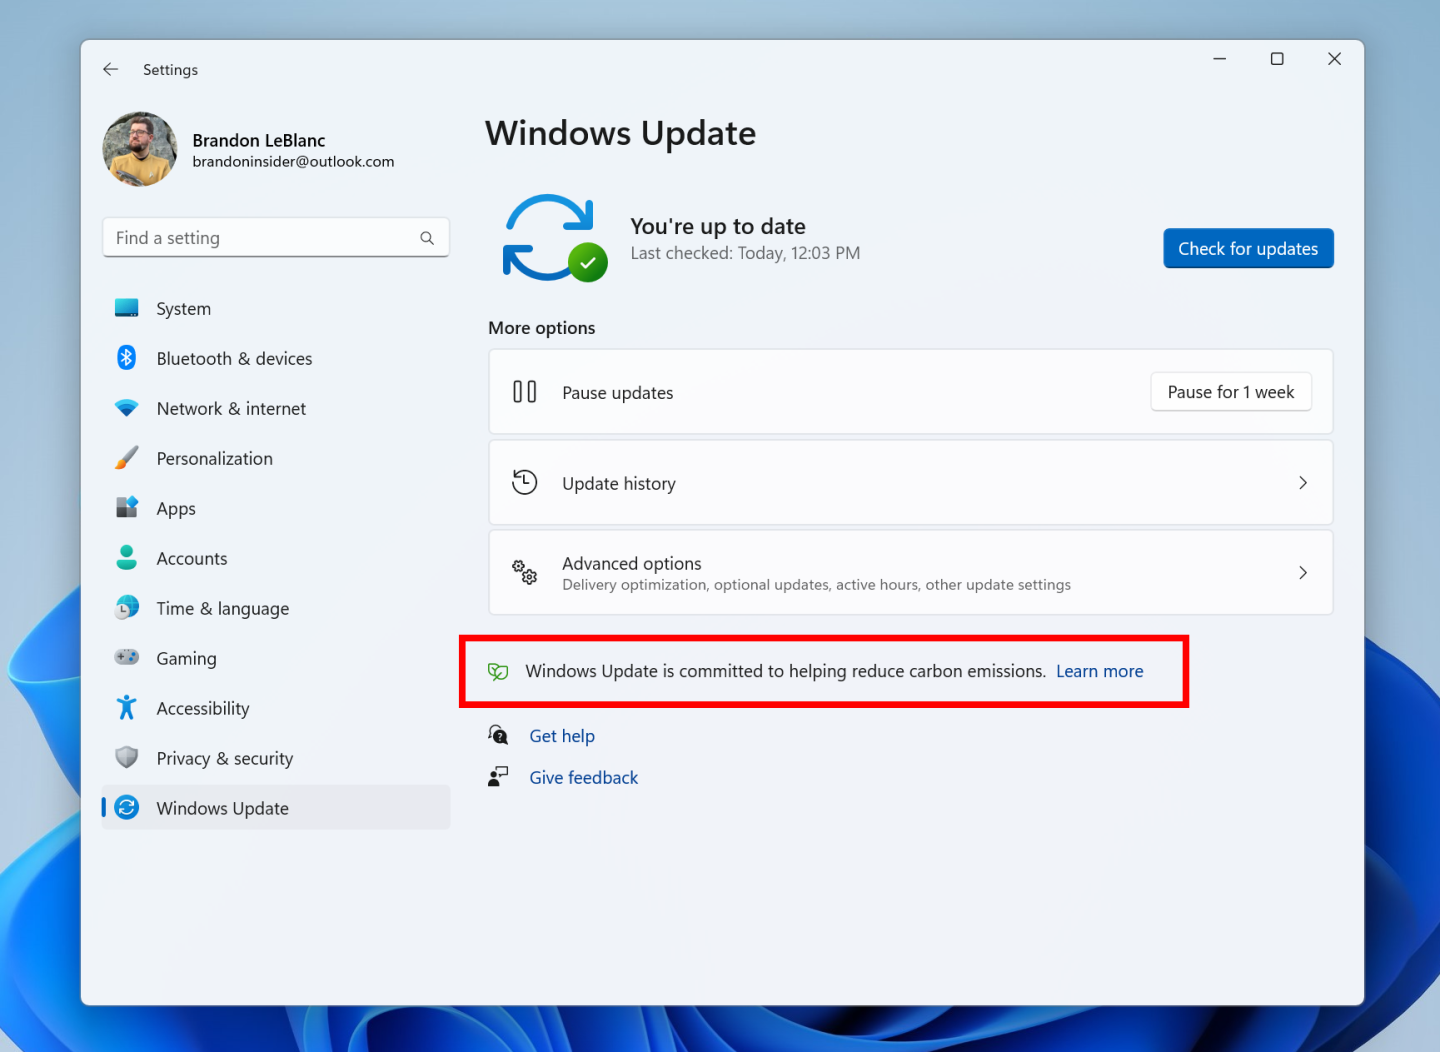
Task: Click the Give feedback link
Action: point(583,777)
